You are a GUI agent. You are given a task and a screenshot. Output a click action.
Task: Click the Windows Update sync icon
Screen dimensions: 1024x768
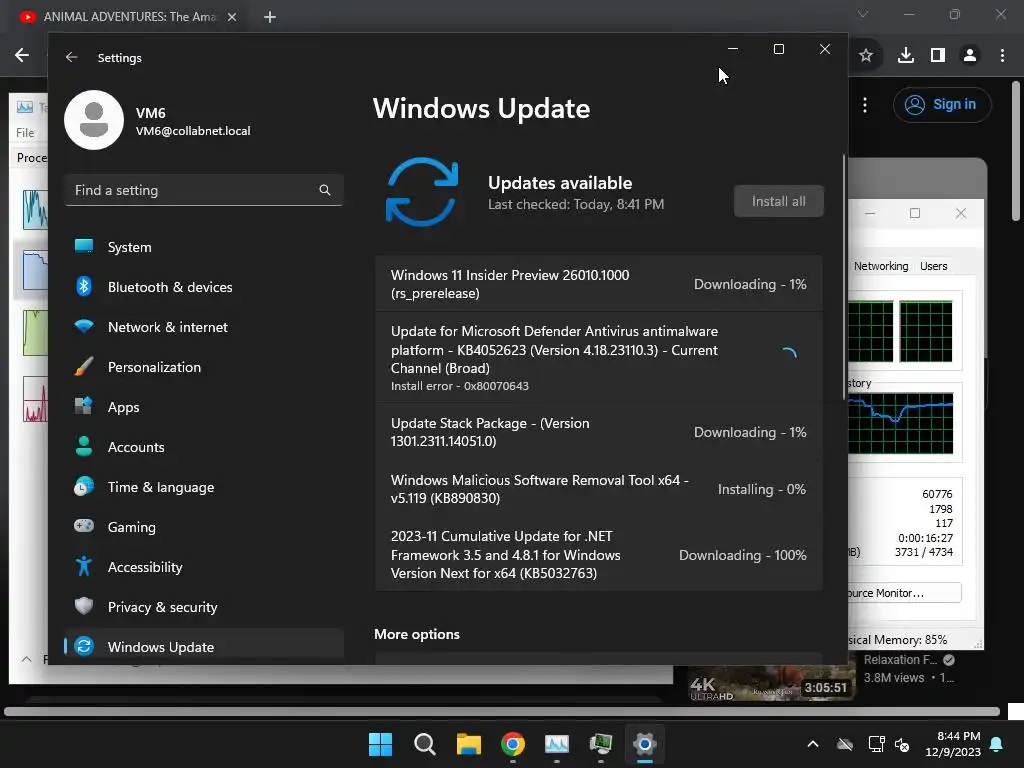(422, 192)
